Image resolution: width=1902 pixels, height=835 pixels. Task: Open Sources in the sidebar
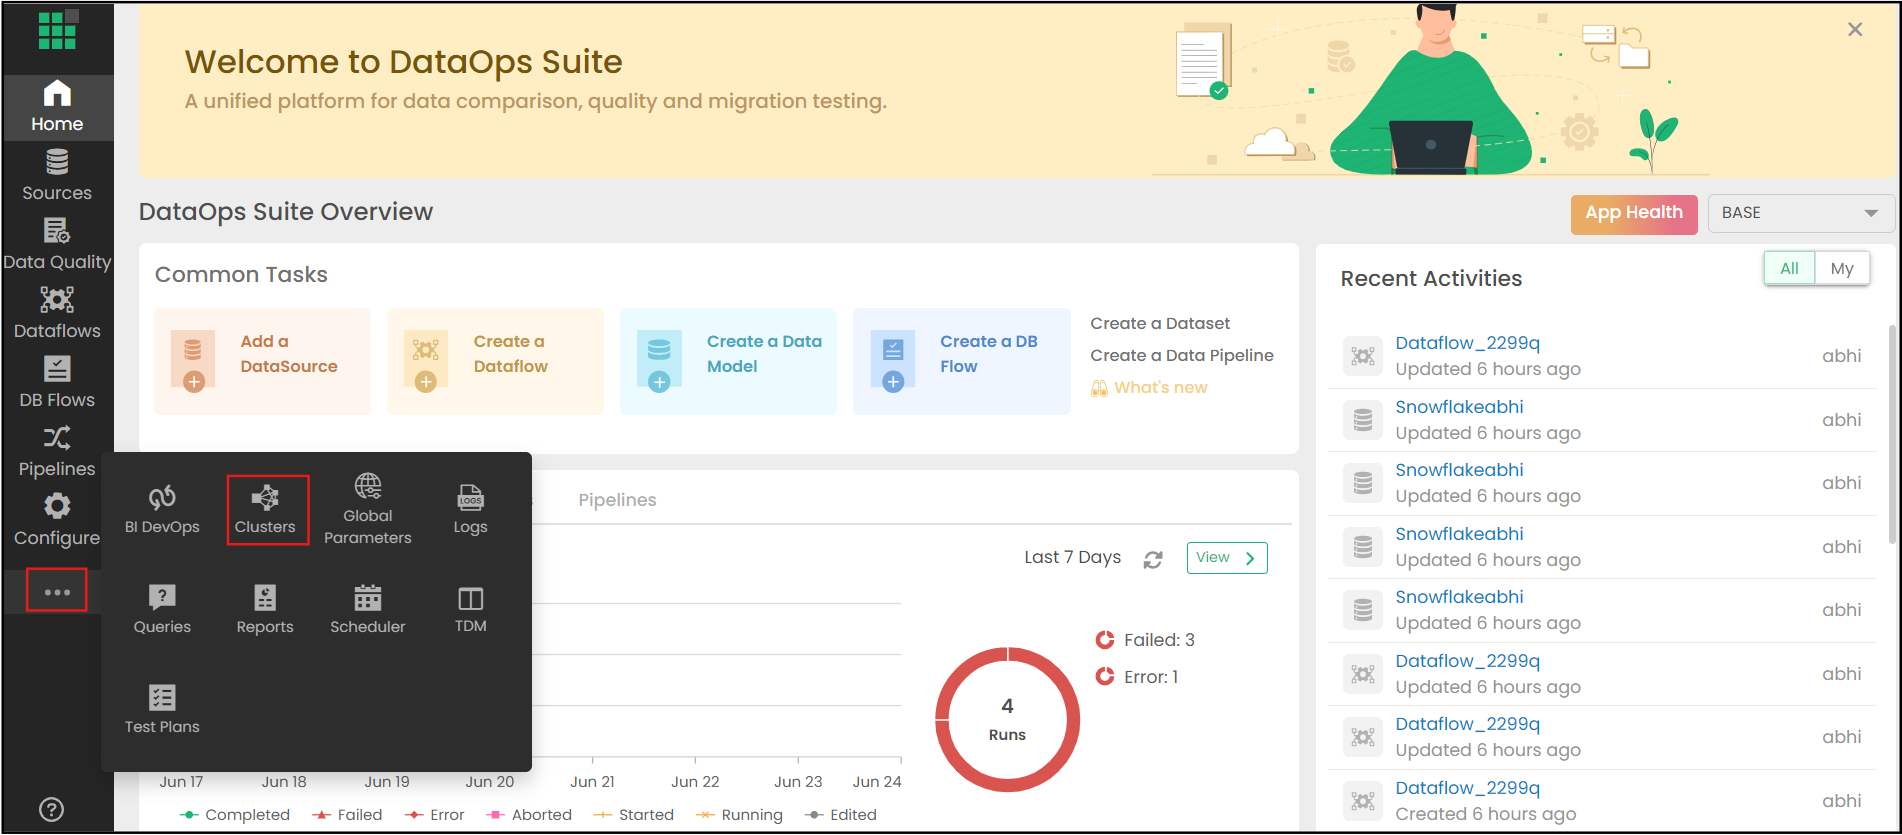click(57, 176)
